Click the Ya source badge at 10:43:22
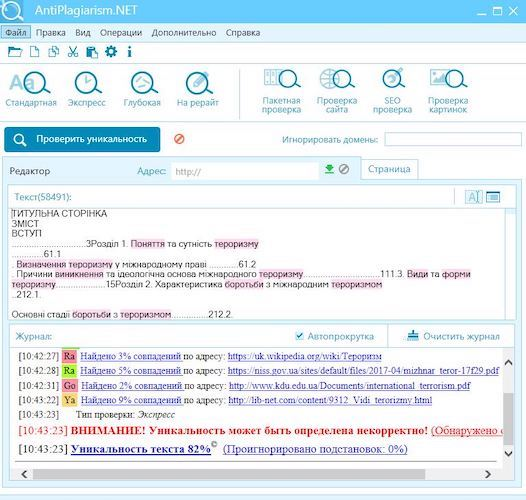Screen dimensions: 526x500 point(70,400)
